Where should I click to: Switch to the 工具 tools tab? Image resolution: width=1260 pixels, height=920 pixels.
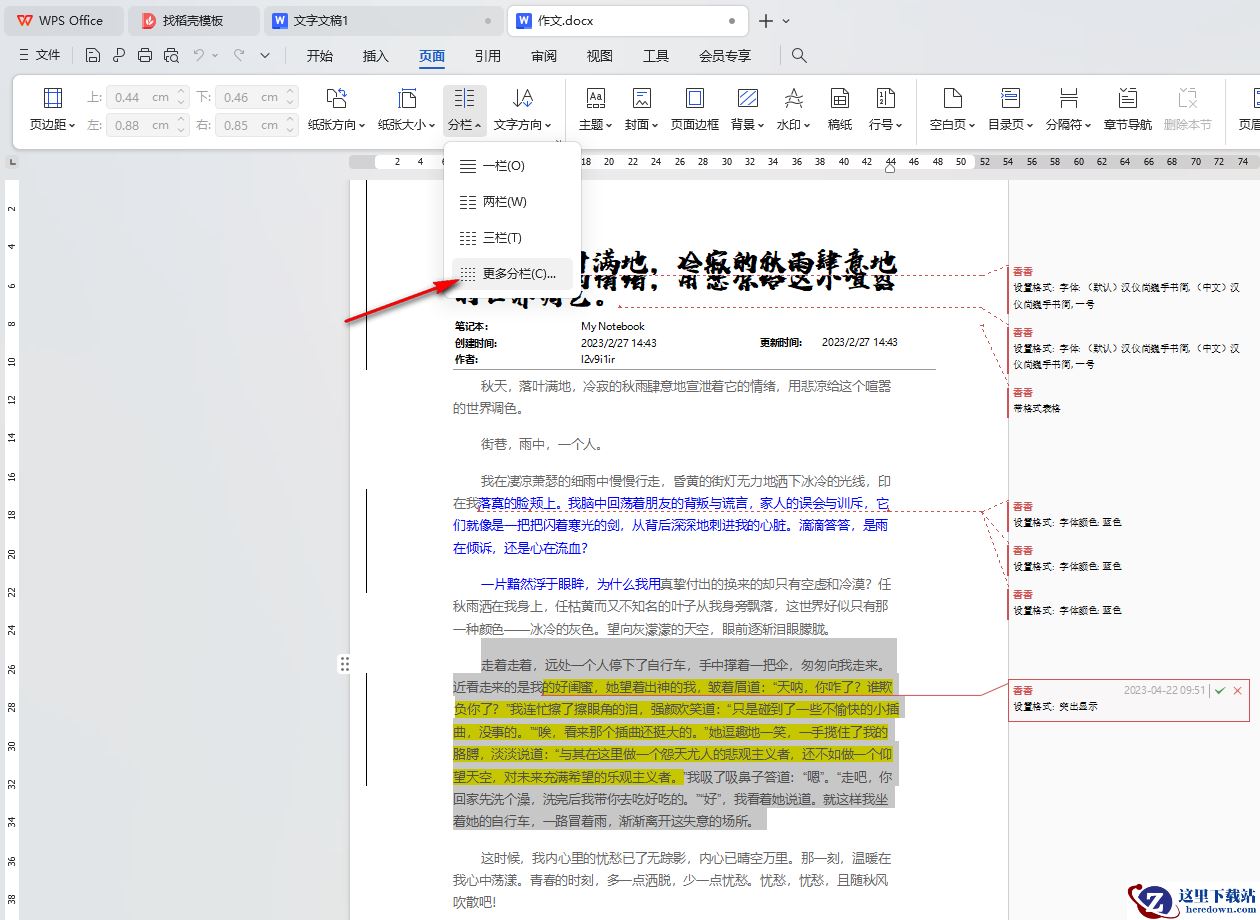coord(656,56)
